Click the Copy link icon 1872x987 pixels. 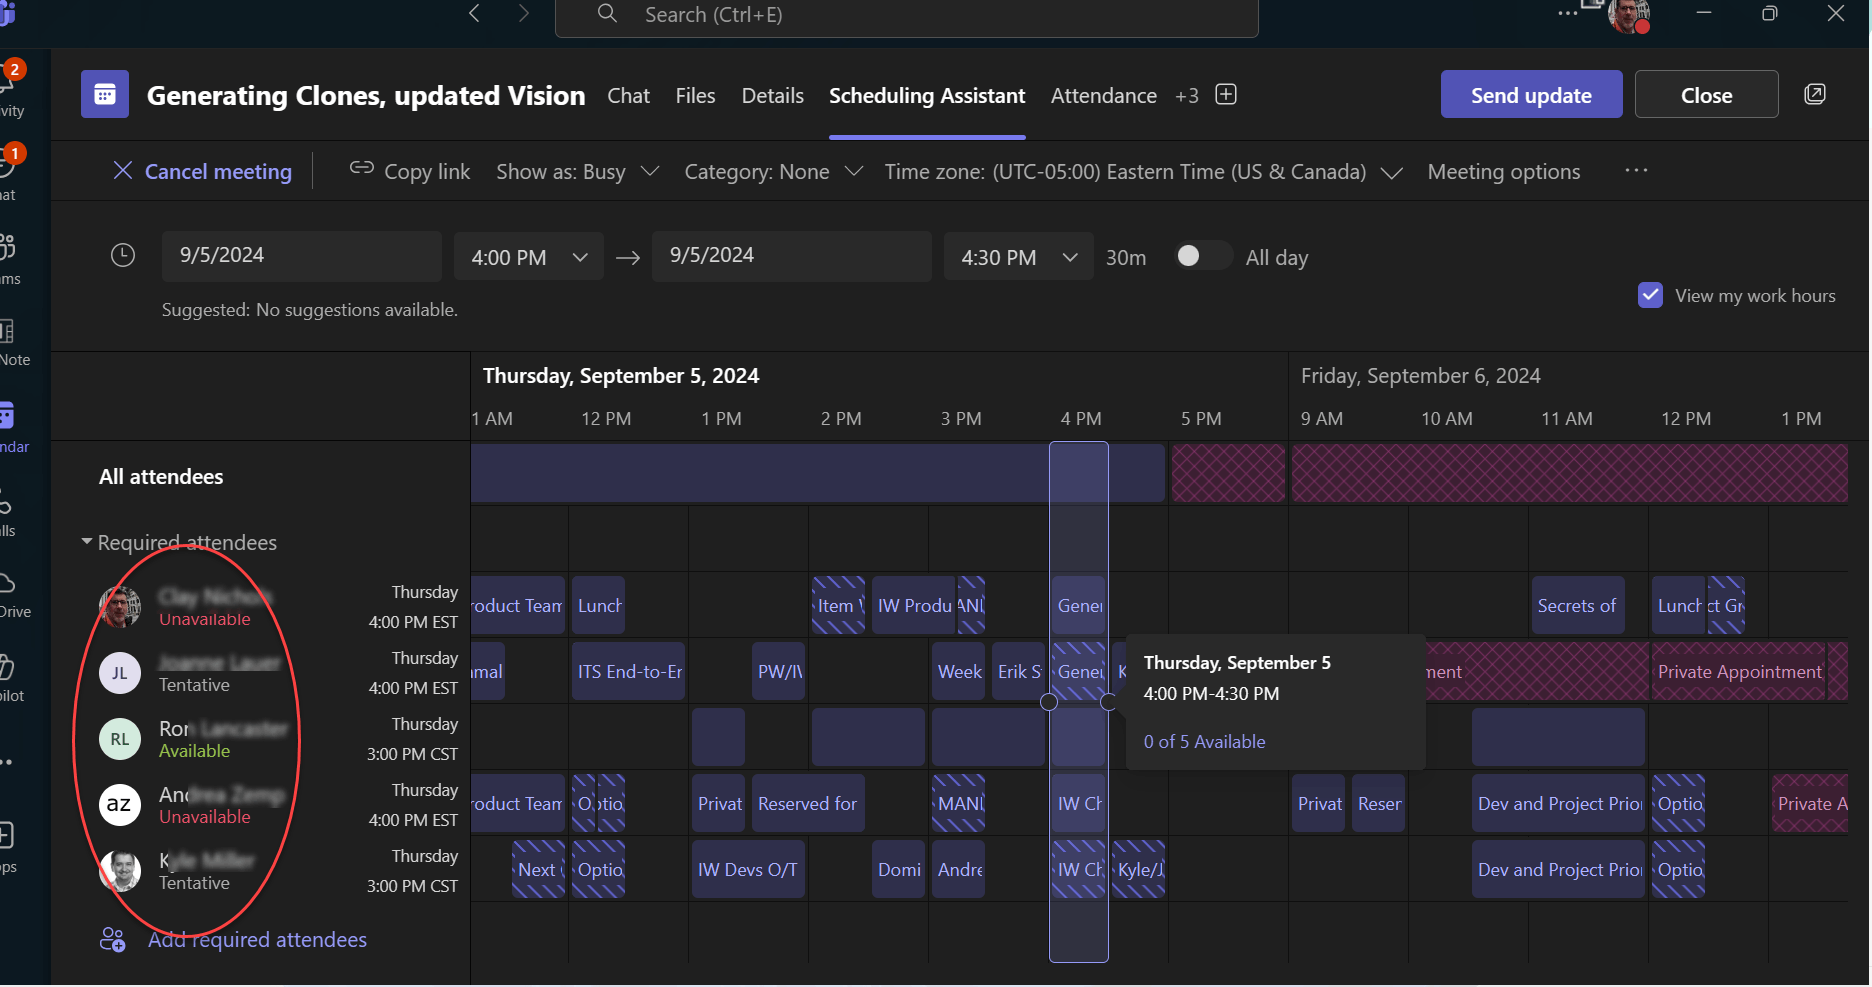pos(360,169)
